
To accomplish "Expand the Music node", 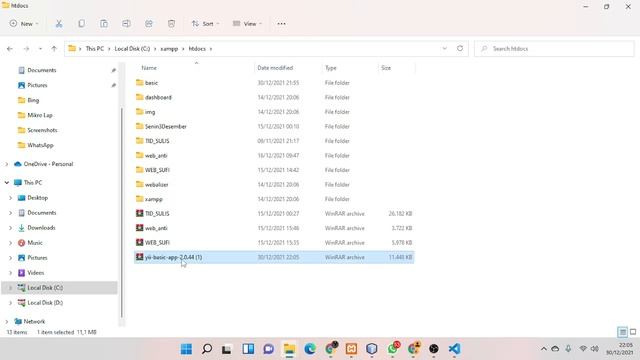I will tap(11, 243).
